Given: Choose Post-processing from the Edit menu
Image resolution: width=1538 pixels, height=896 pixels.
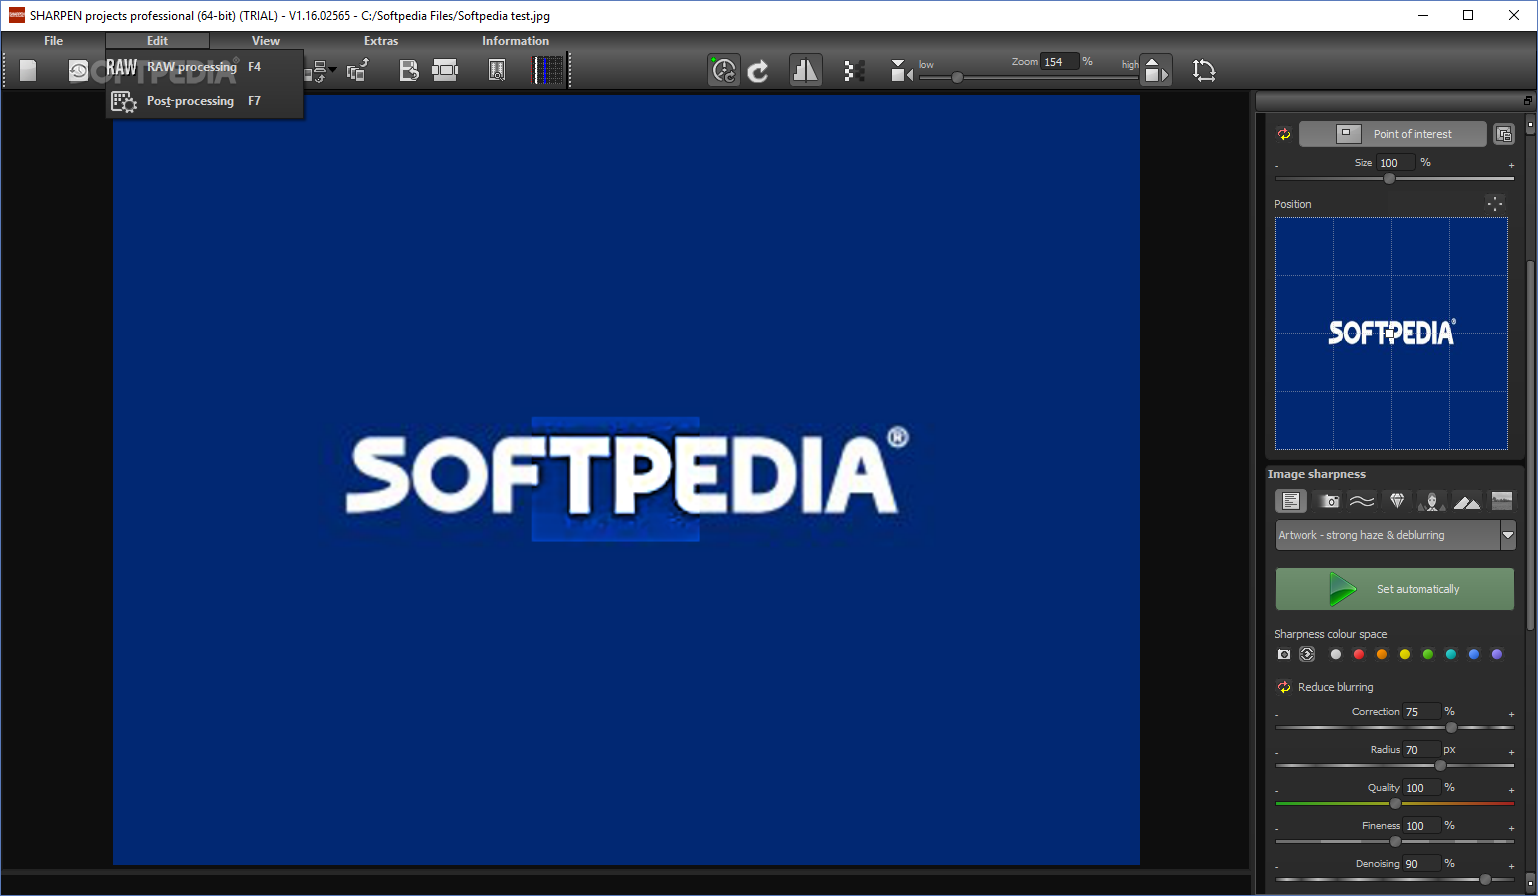Looking at the screenshot, I should click(204, 101).
